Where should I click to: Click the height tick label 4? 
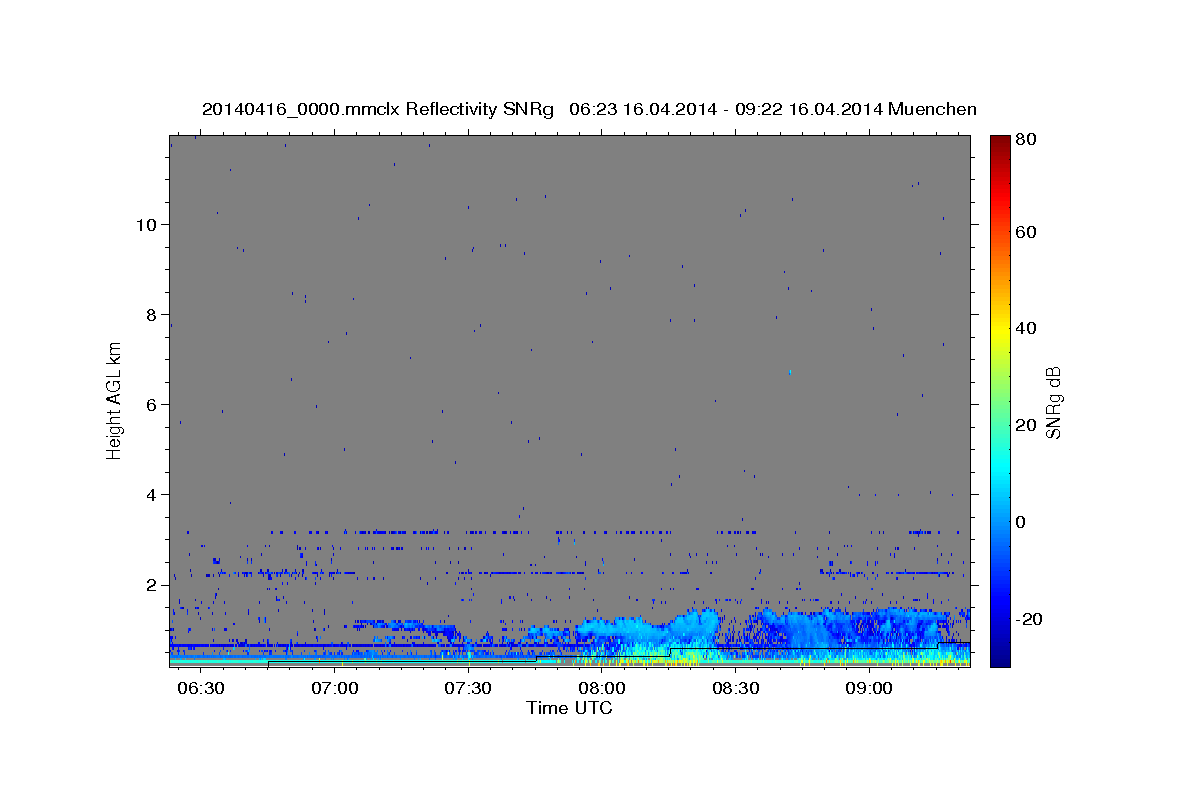coord(151,494)
